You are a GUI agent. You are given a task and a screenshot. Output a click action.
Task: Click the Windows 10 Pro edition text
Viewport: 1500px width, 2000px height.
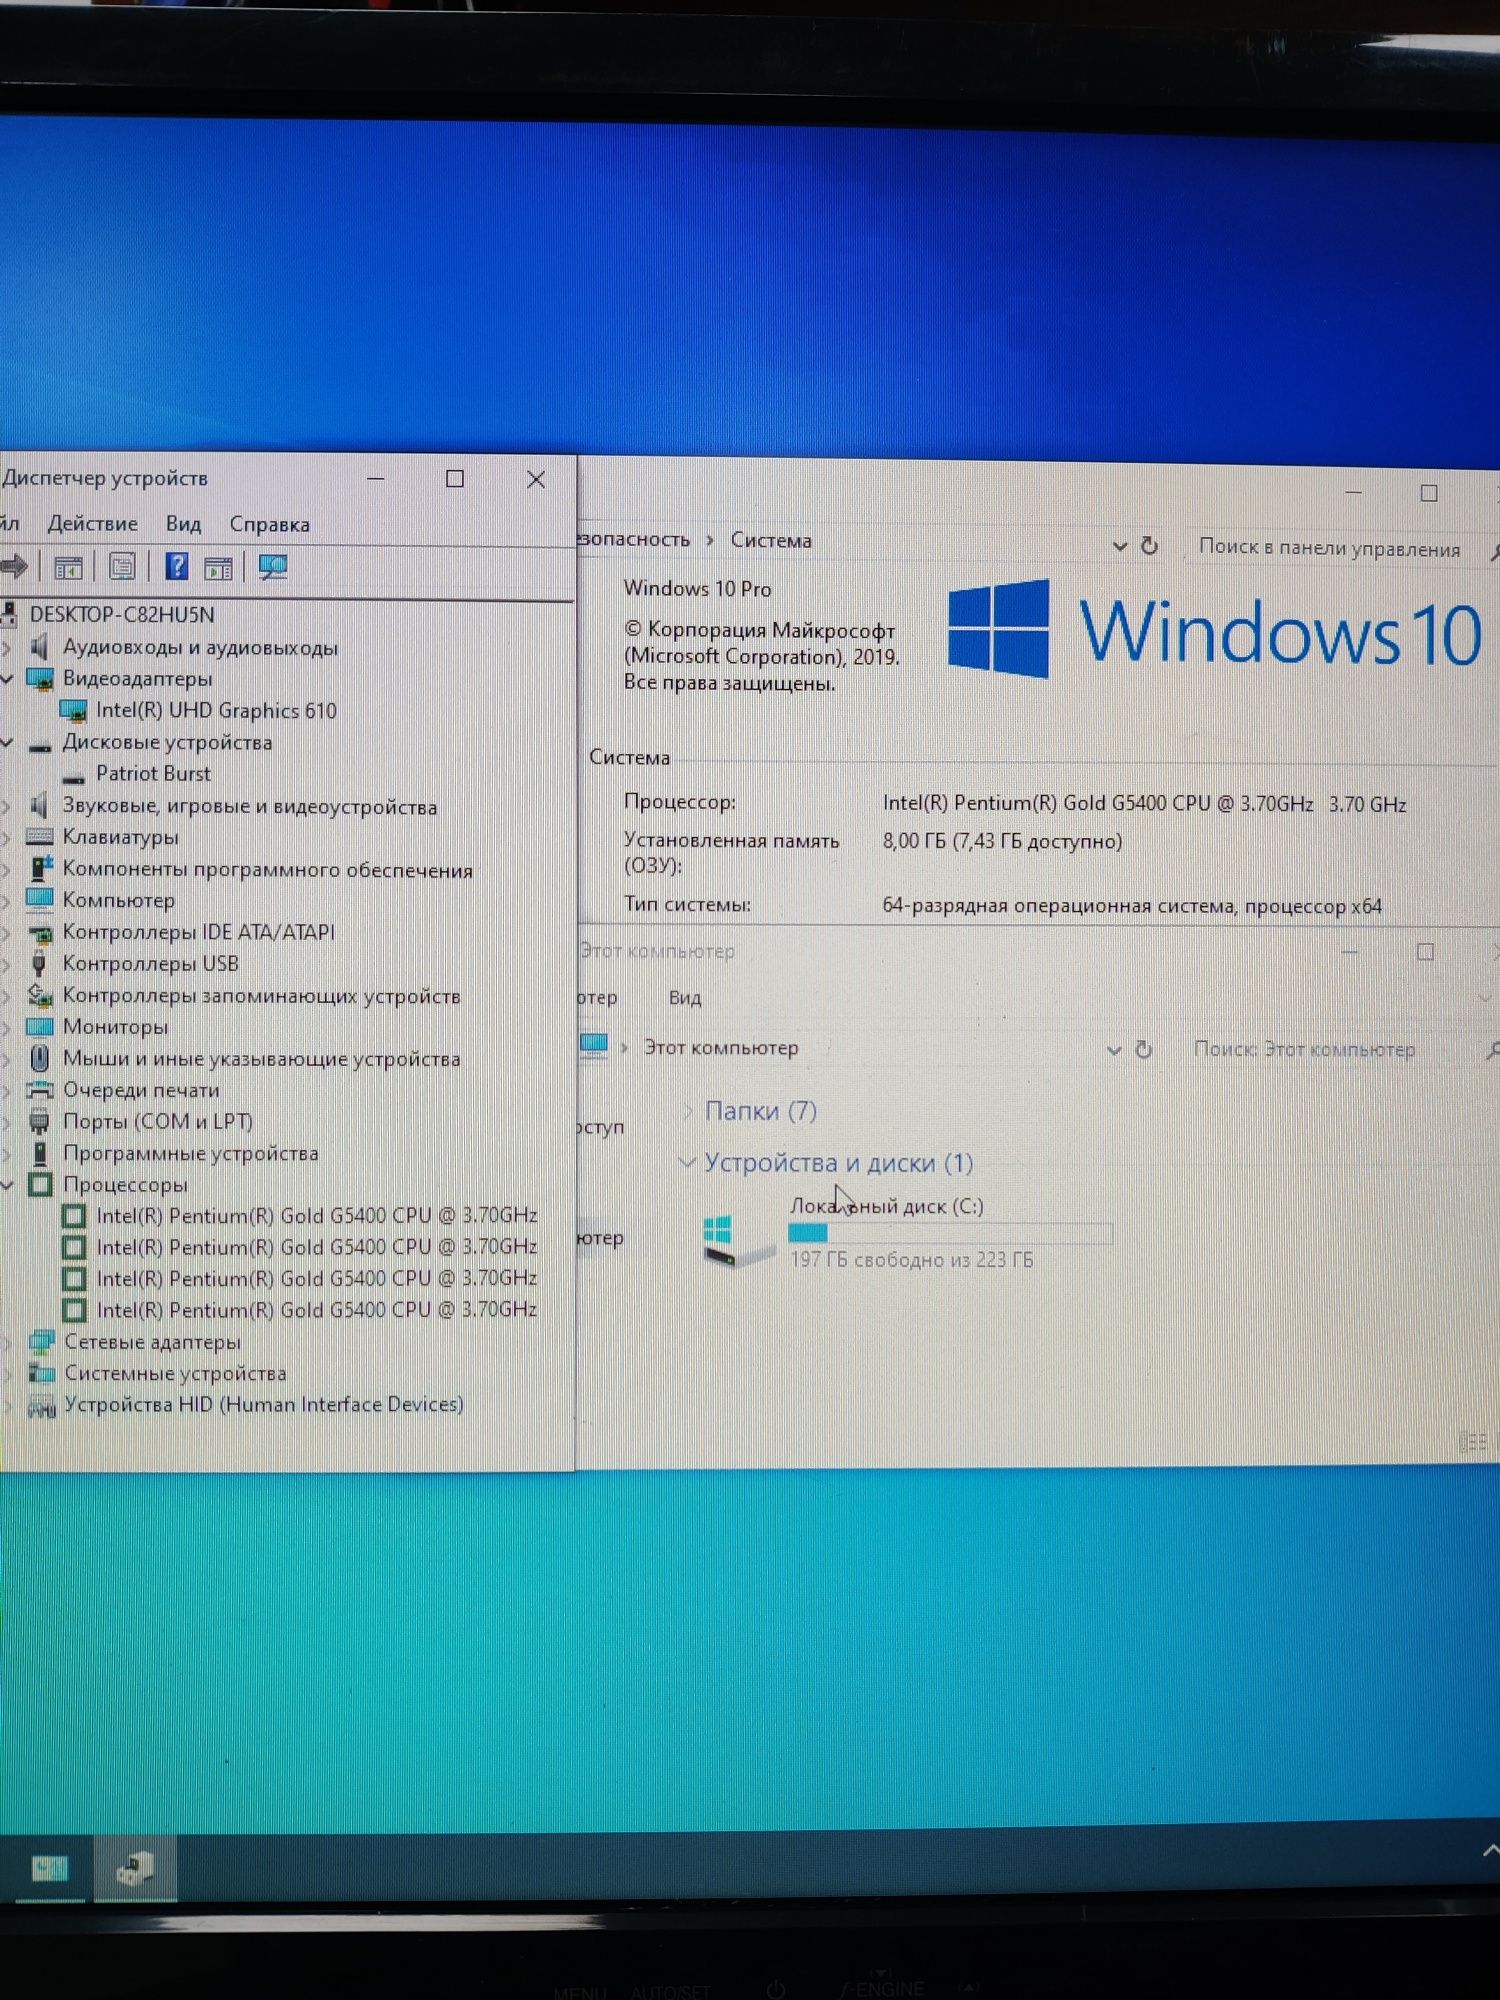(x=697, y=588)
